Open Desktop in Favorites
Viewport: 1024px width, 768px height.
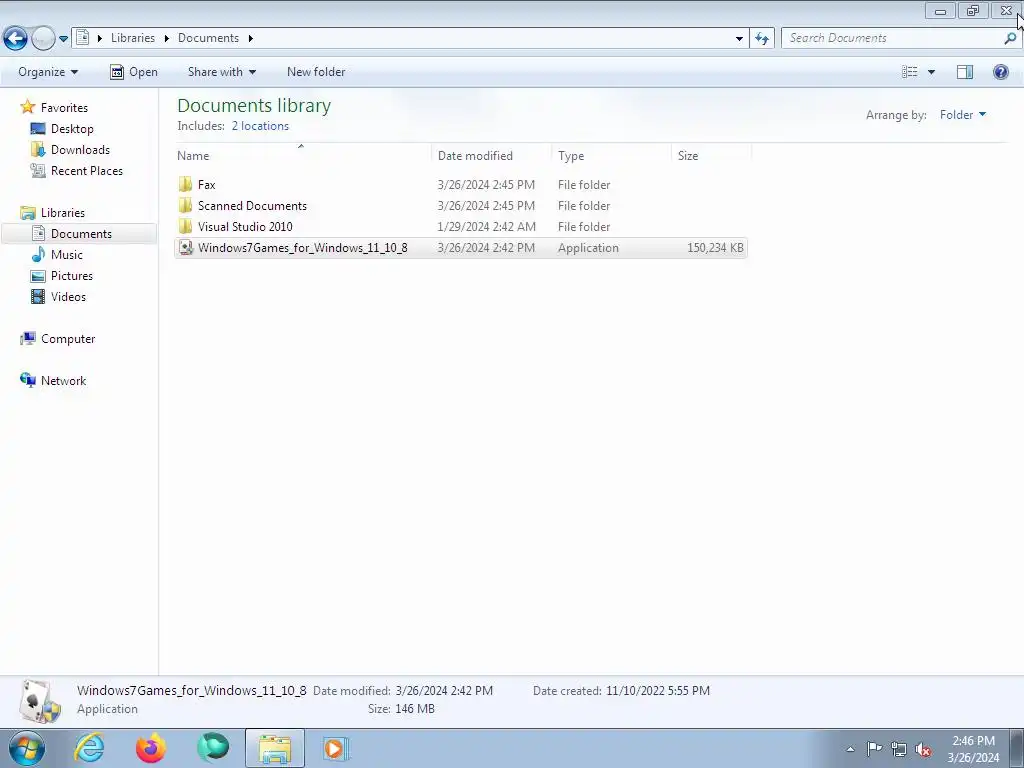(x=62, y=129)
